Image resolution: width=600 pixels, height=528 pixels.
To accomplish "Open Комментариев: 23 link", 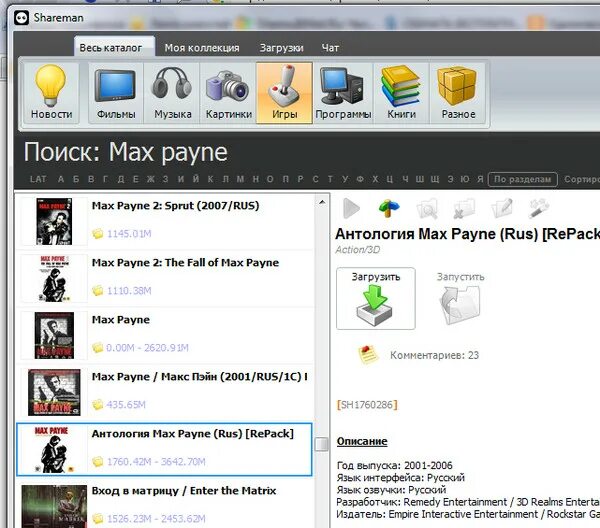I will point(434,355).
